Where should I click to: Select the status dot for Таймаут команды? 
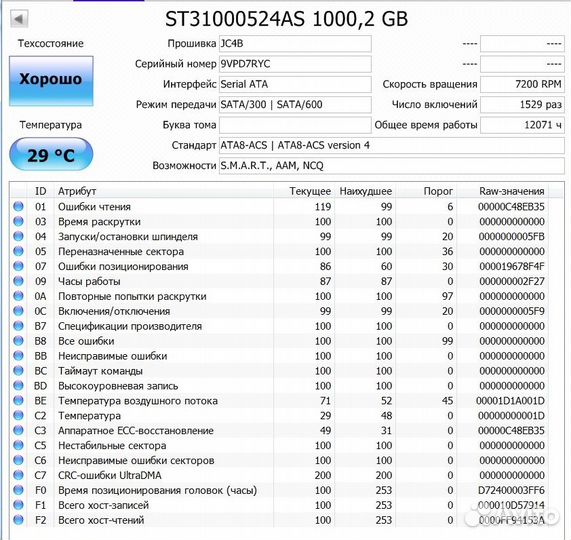(x=18, y=371)
